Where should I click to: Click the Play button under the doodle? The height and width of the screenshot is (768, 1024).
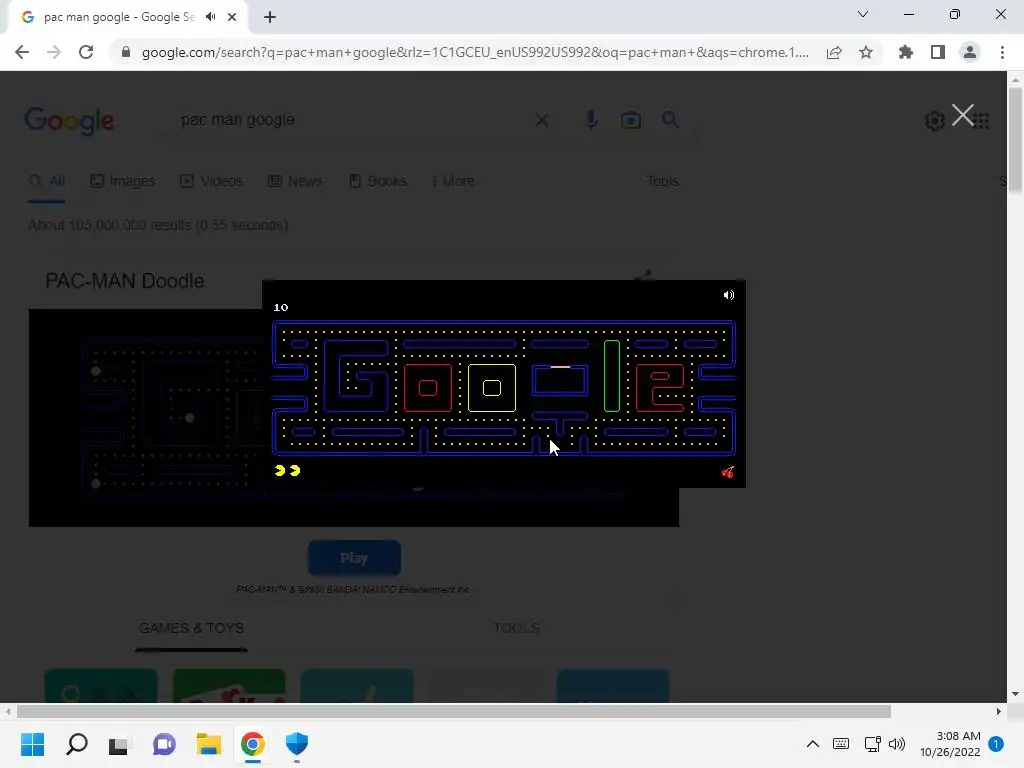pos(354,558)
